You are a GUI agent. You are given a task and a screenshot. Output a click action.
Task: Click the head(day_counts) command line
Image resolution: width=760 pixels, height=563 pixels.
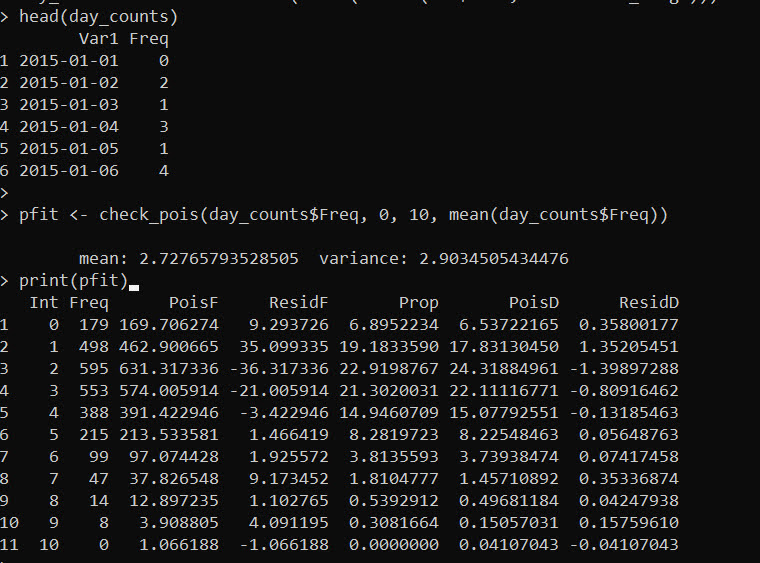click(x=98, y=17)
